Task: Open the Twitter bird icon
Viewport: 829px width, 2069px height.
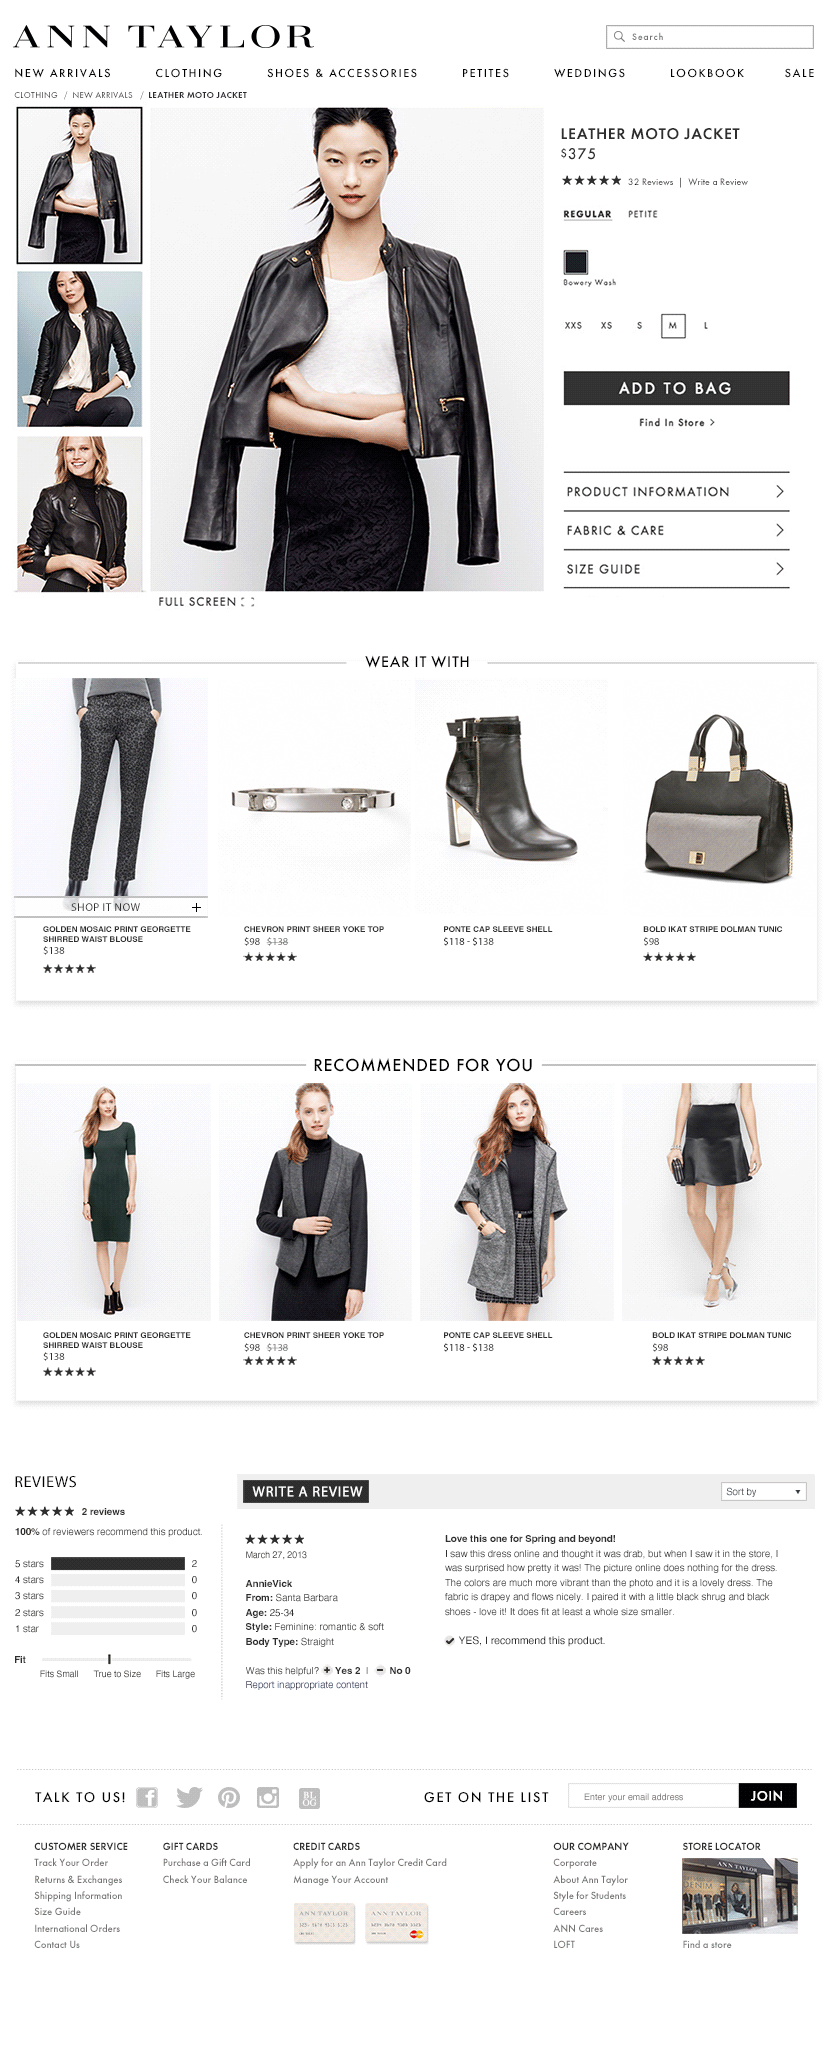Action: (x=189, y=1797)
